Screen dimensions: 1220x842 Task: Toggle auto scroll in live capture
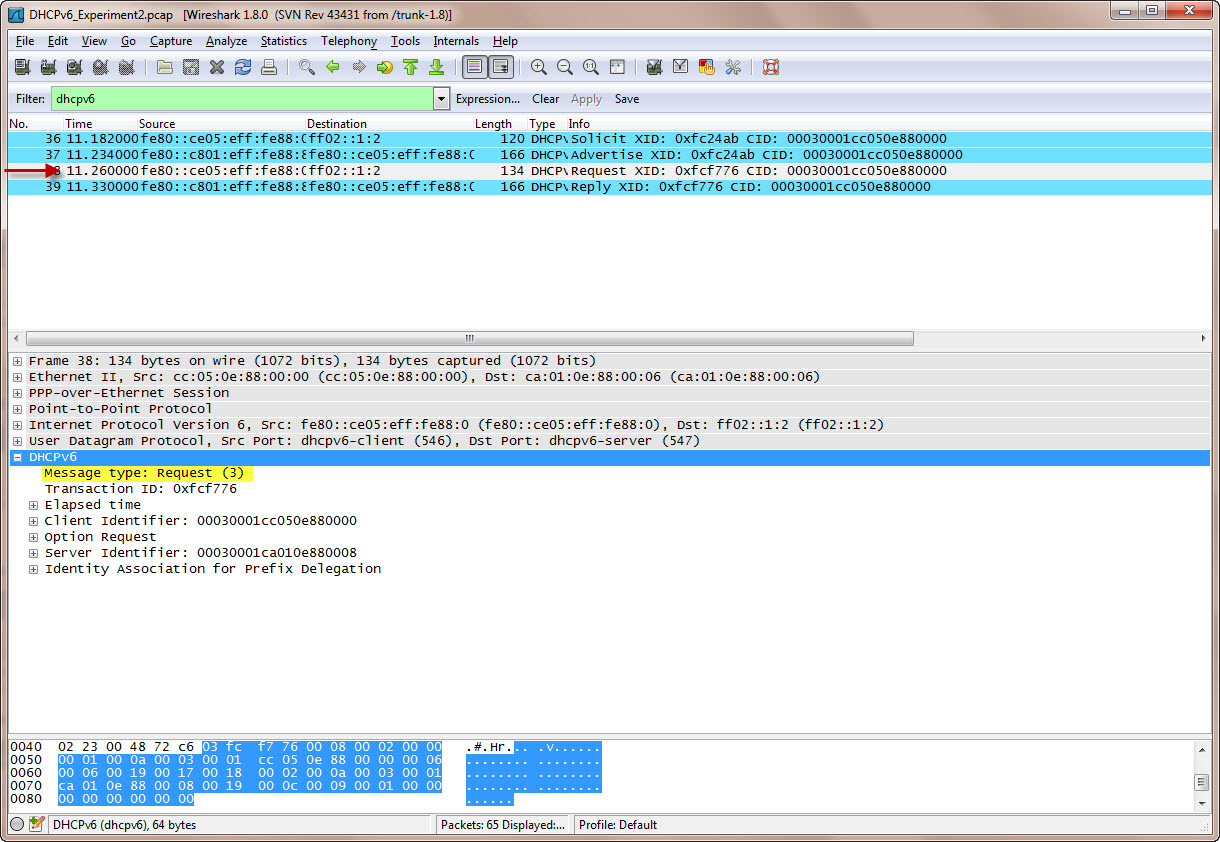coord(500,67)
